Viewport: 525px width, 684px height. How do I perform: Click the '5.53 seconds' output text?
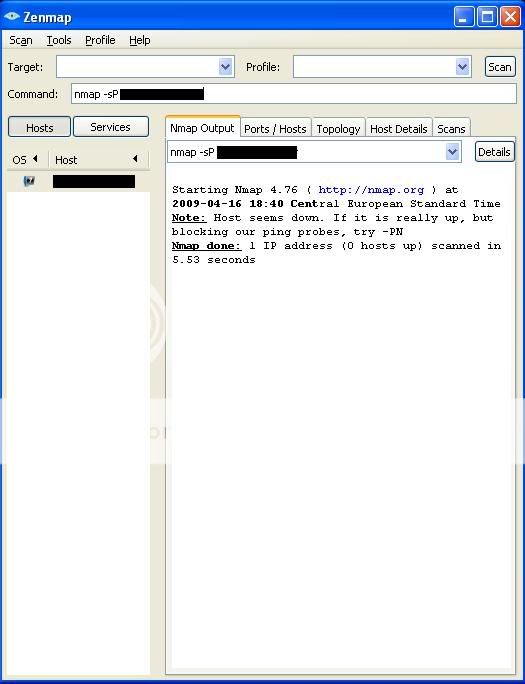point(214,260)
